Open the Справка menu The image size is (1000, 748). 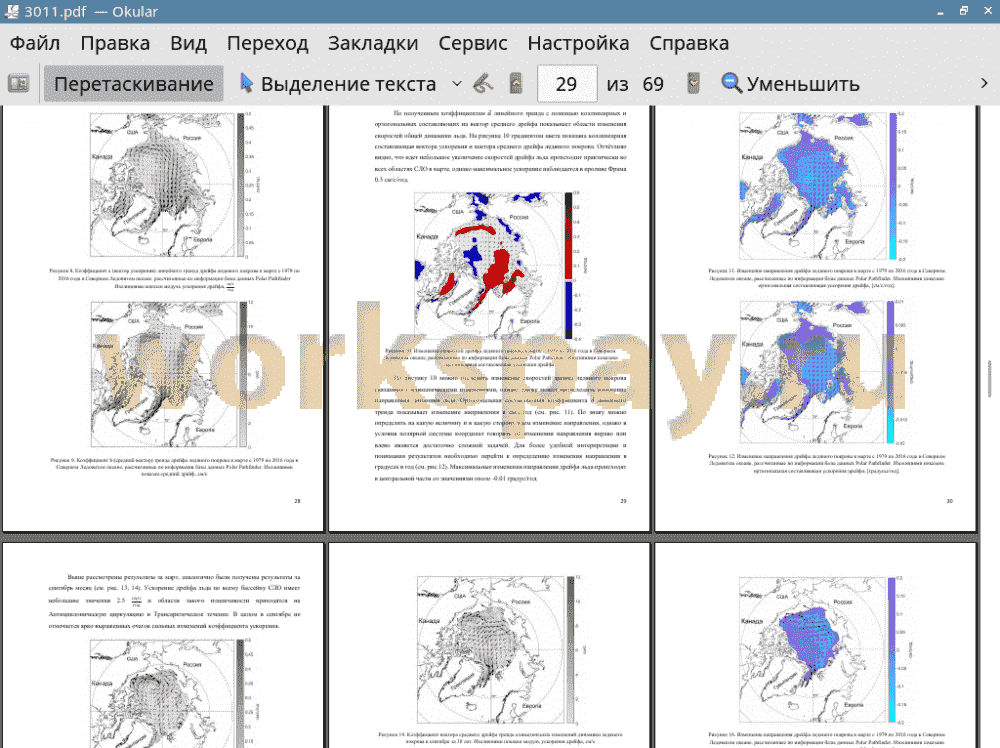click(689, 43)
